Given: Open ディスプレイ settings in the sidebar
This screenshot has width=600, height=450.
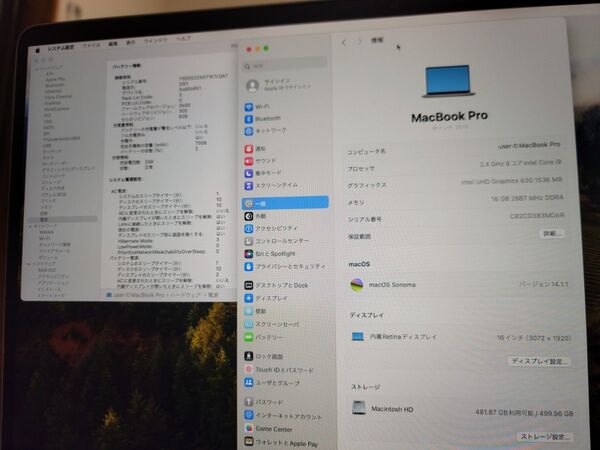Looking at the screenshot, I should coord(266,298).
